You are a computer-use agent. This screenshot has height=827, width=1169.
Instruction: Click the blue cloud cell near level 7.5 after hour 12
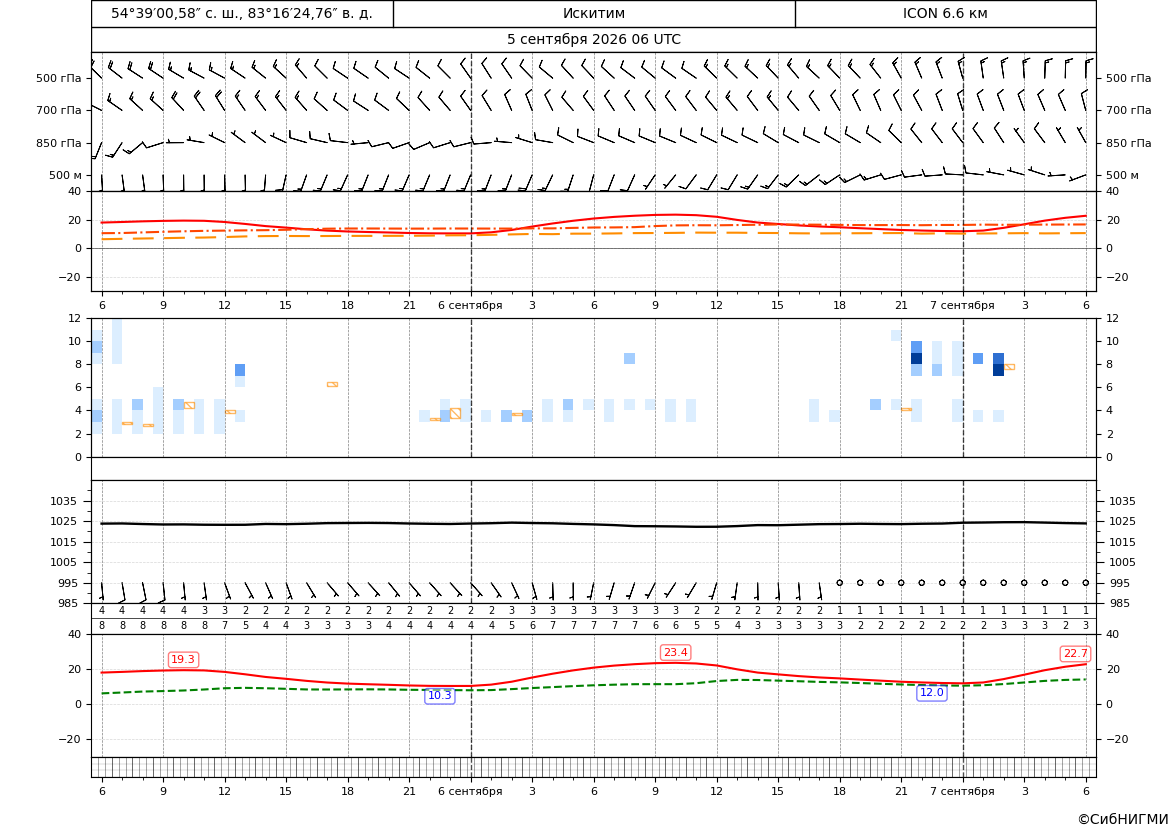click(240, 370)
